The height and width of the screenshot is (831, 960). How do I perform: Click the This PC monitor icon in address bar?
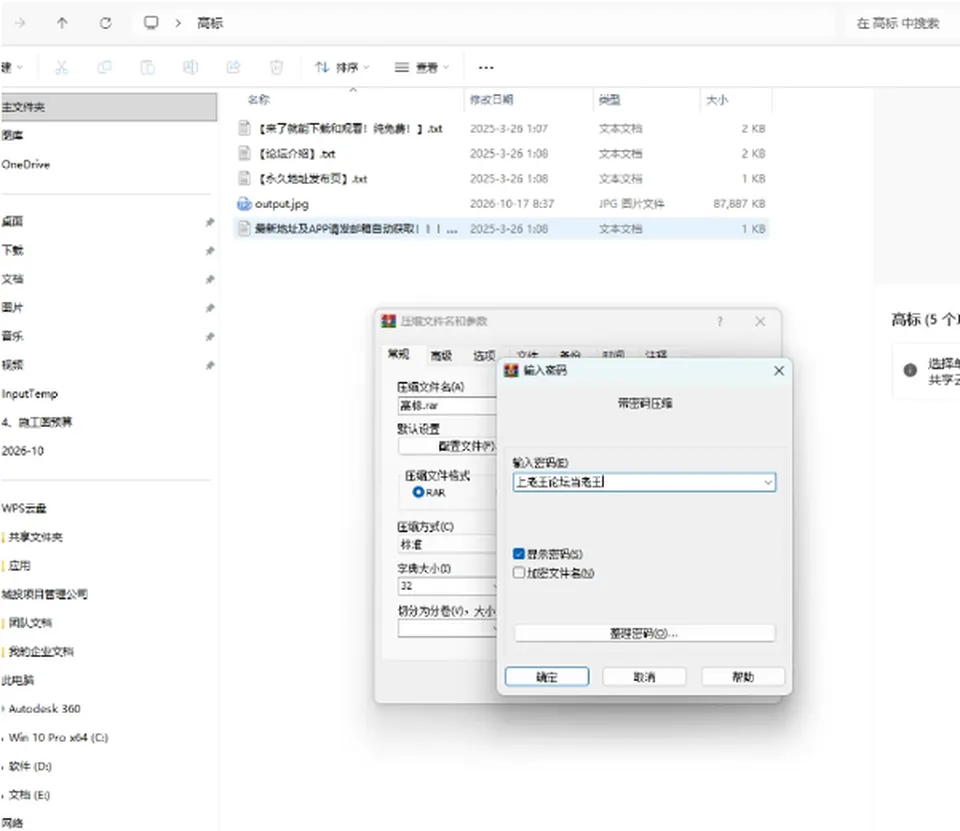(151, 23)
